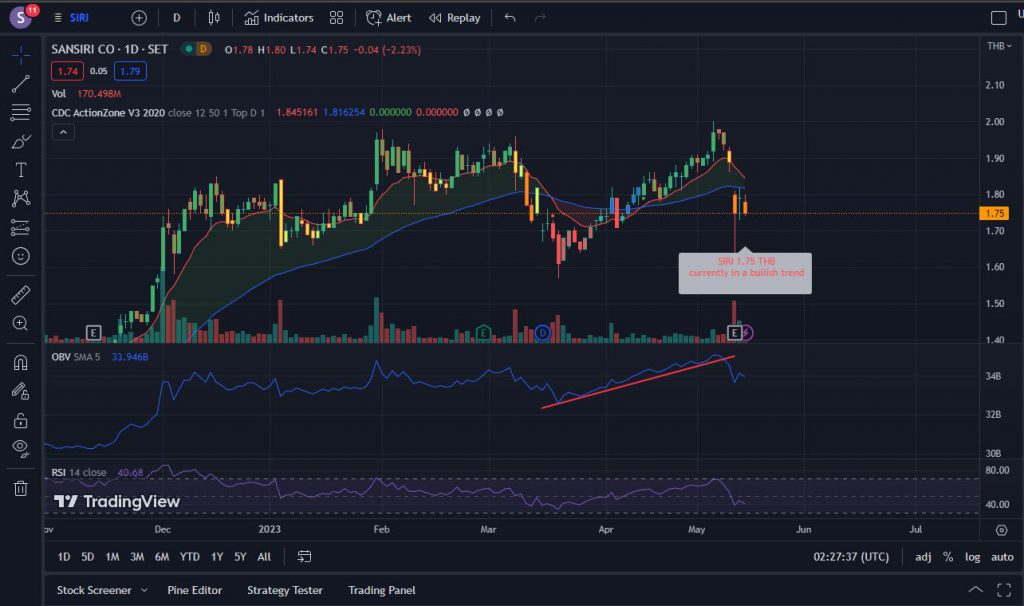Click the current price label 1.75
This screenshot has height=606, width=1024.
pyautogui.click(x=995, y=214)
